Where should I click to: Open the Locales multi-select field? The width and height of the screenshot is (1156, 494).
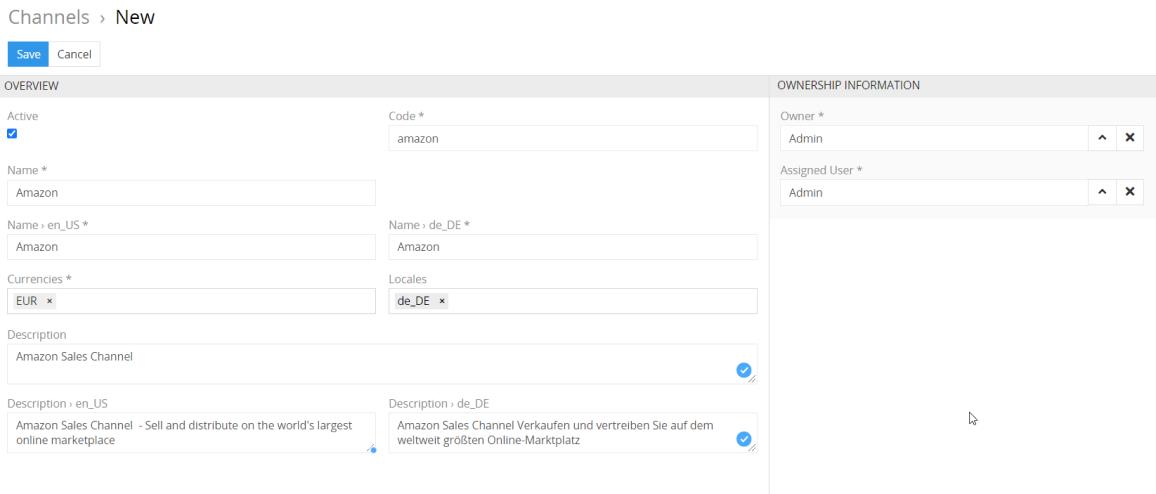600,301
